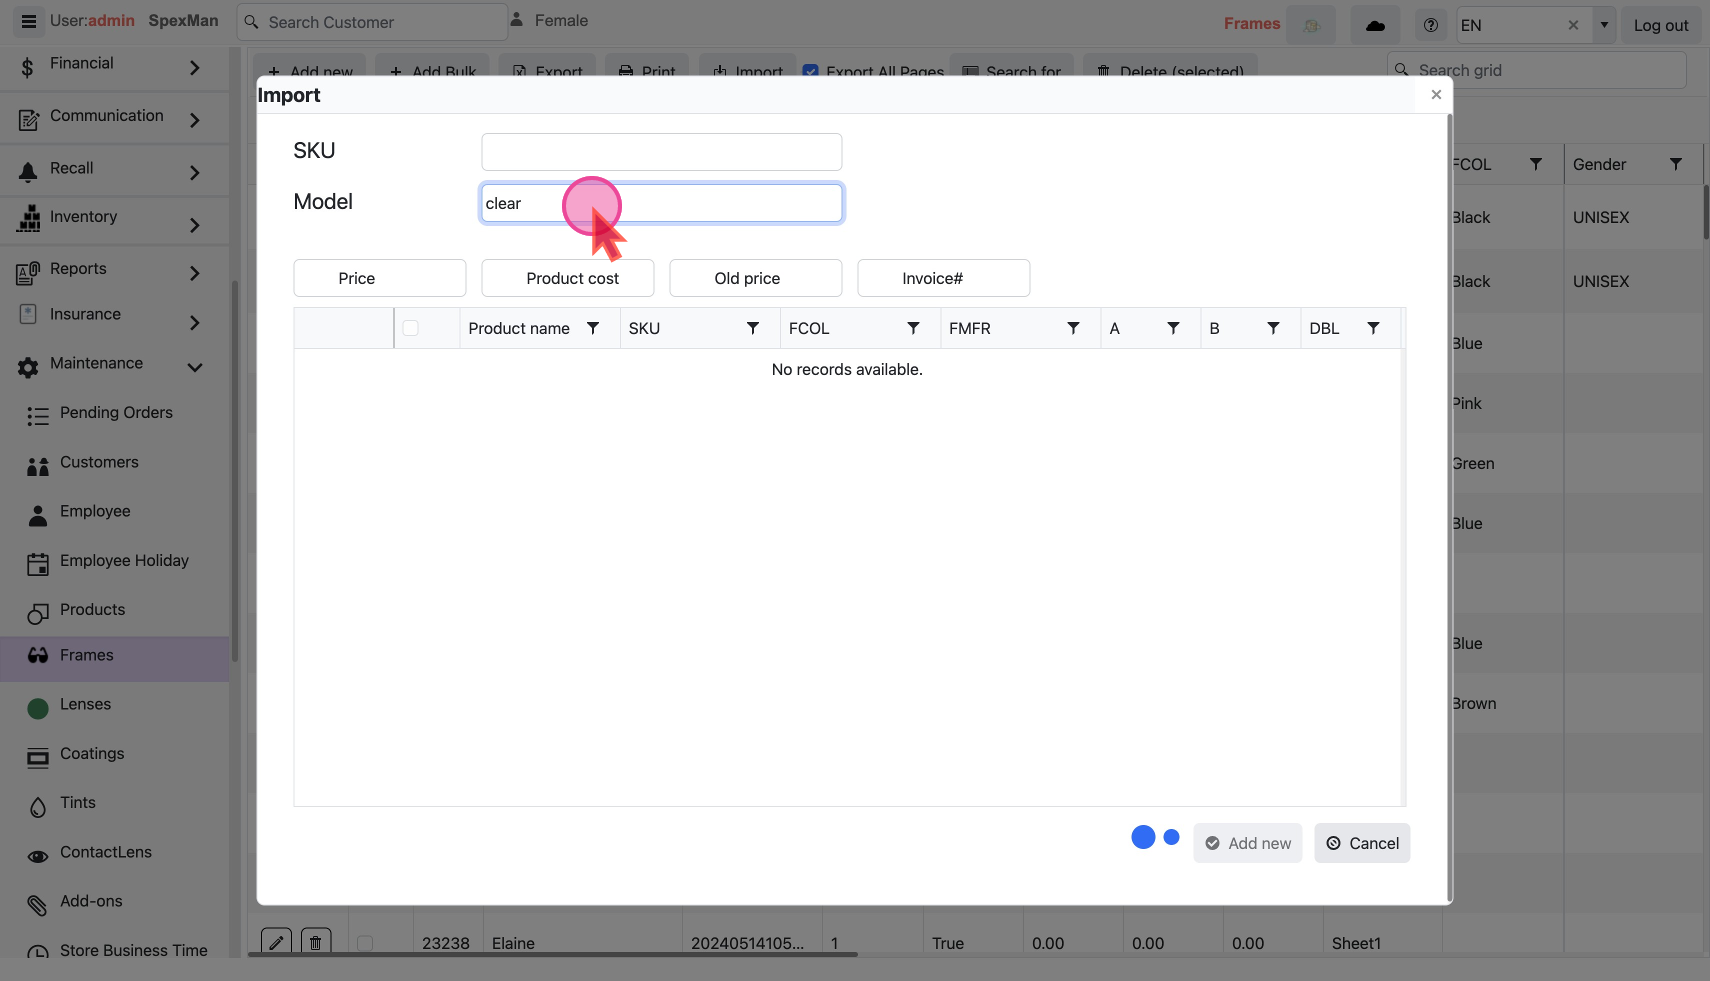Click the pencil edit icon in bottom row
Viewport: 1710px width, 981px height.
point(276,942)
